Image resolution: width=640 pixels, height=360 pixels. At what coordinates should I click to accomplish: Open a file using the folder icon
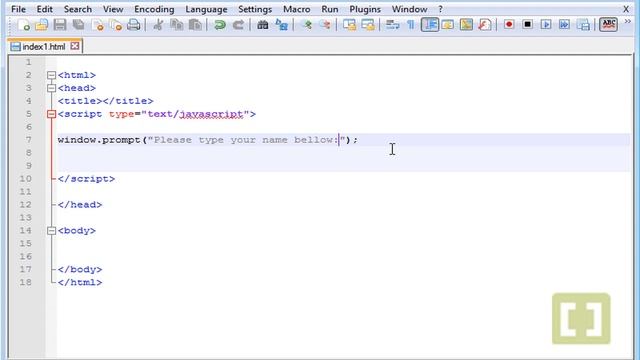coord(41,25)
